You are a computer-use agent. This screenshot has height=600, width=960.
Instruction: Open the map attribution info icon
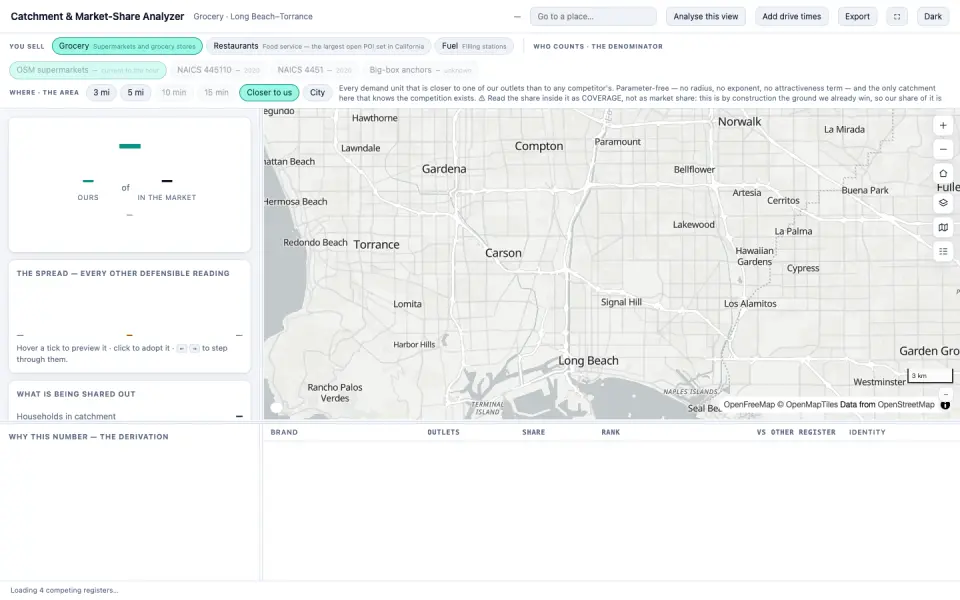(945, 405)
